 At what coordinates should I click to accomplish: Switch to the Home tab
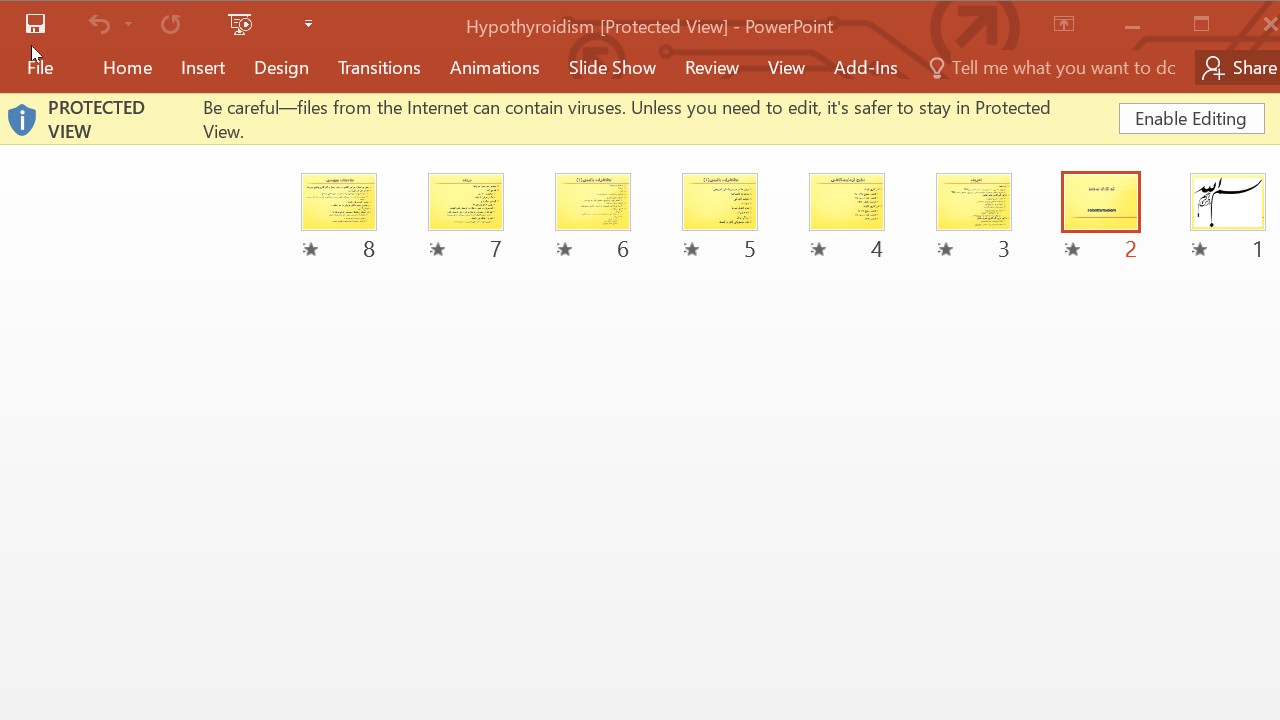[x=127, y=68]
